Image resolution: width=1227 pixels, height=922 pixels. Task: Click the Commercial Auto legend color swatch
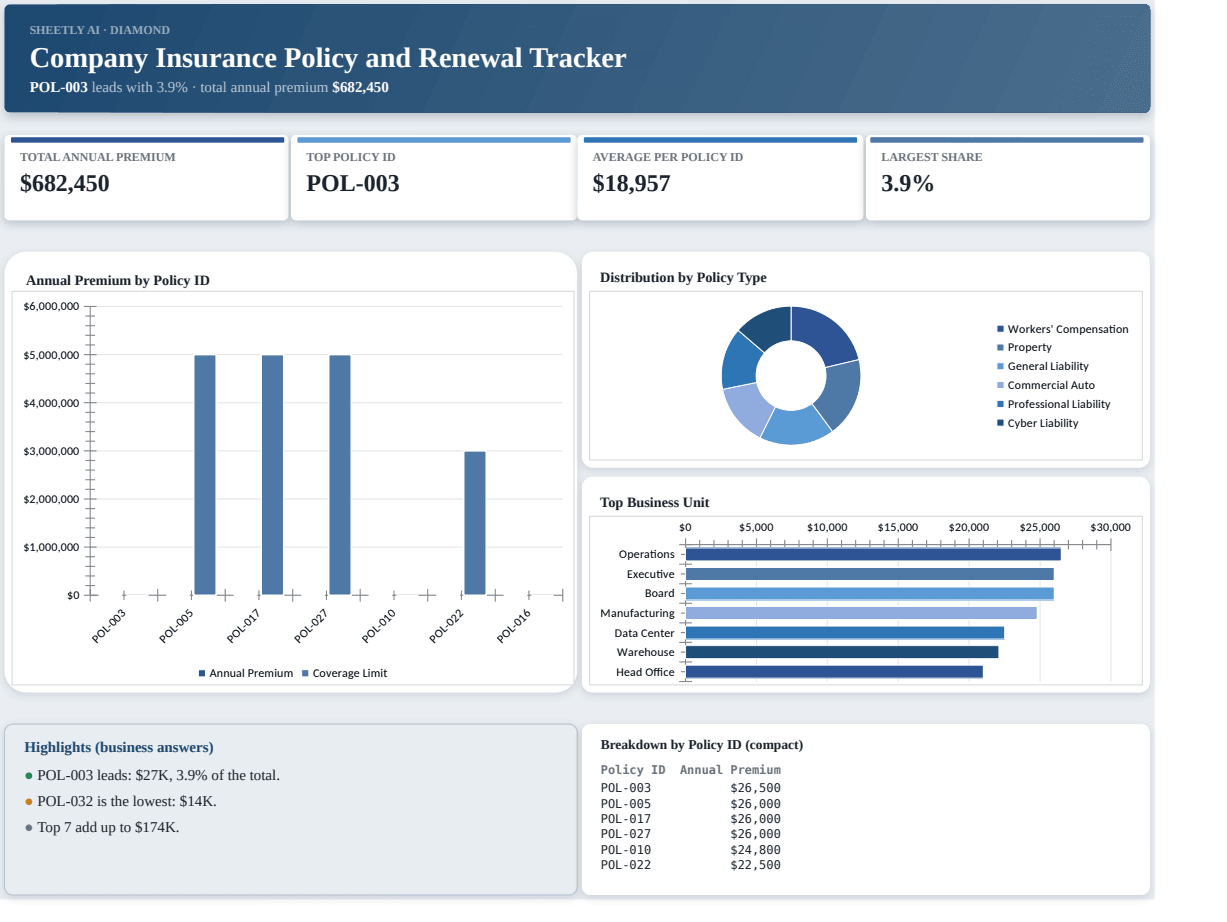(1000, 386)
